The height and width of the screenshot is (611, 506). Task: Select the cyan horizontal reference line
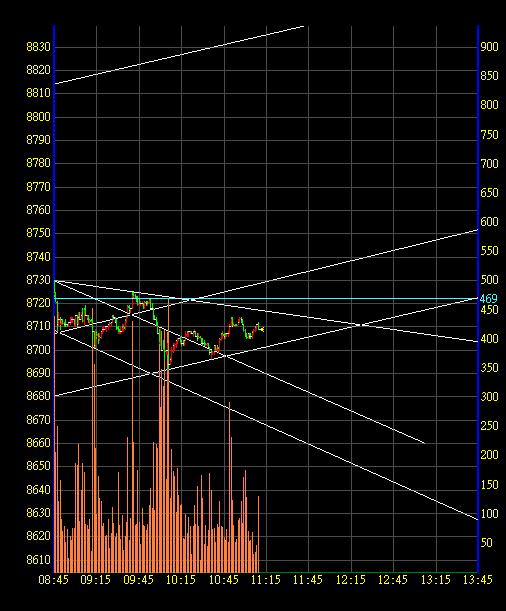coord(266,299)
